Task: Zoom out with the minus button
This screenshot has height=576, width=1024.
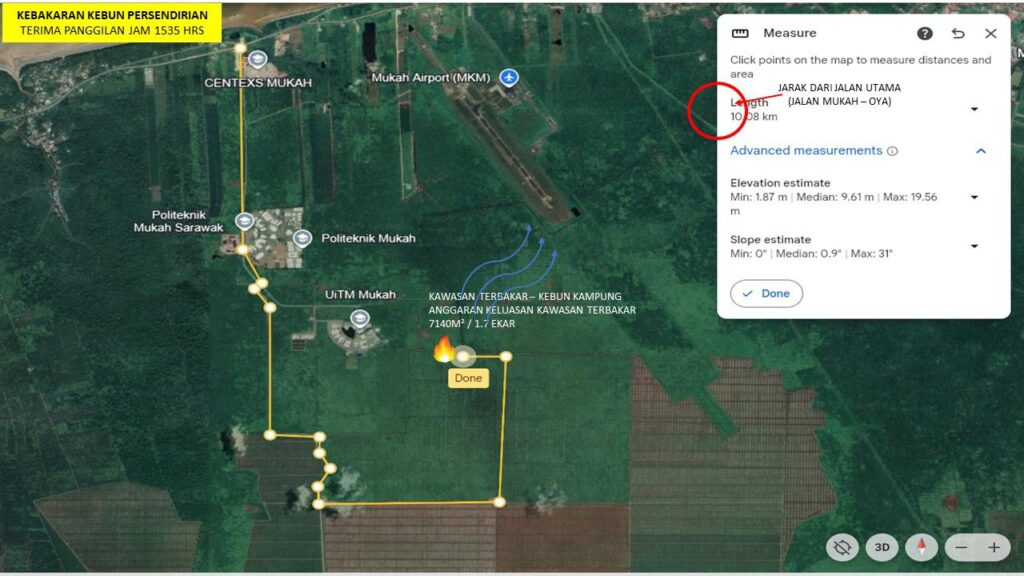Action: [961, 547]
